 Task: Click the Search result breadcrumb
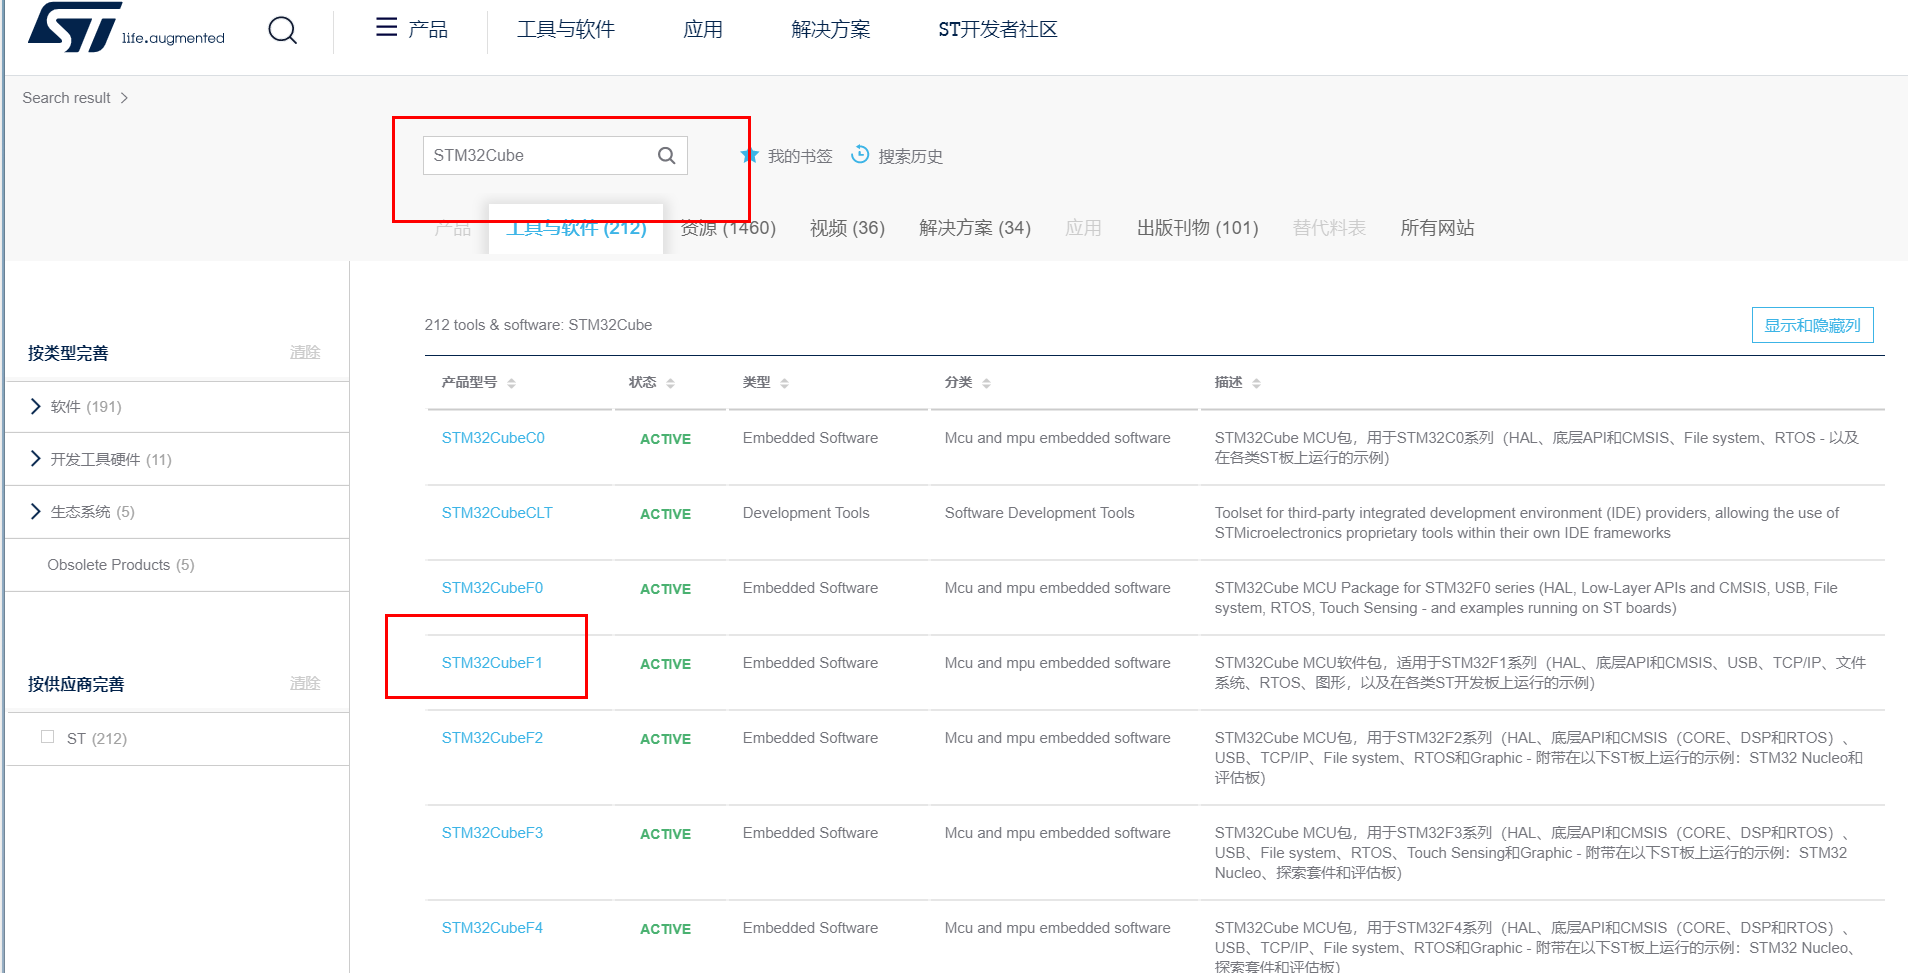coord(66,98)
